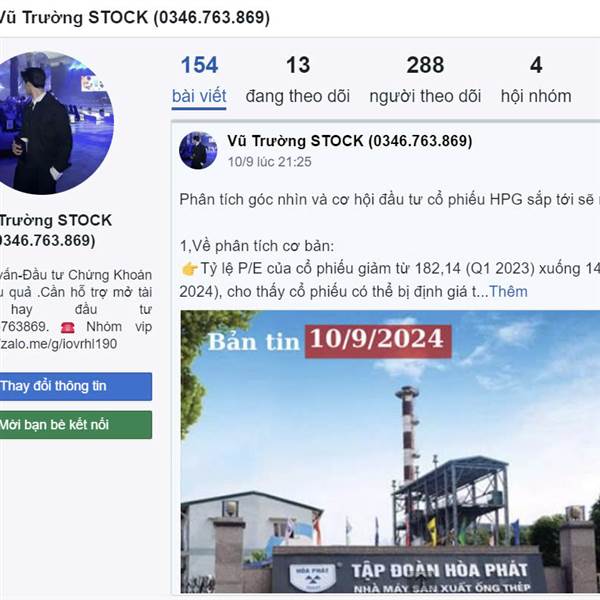Click the Bản tin 10/9/2024 date banner
This screenshot has height=600, width=600.
(329, 341)
